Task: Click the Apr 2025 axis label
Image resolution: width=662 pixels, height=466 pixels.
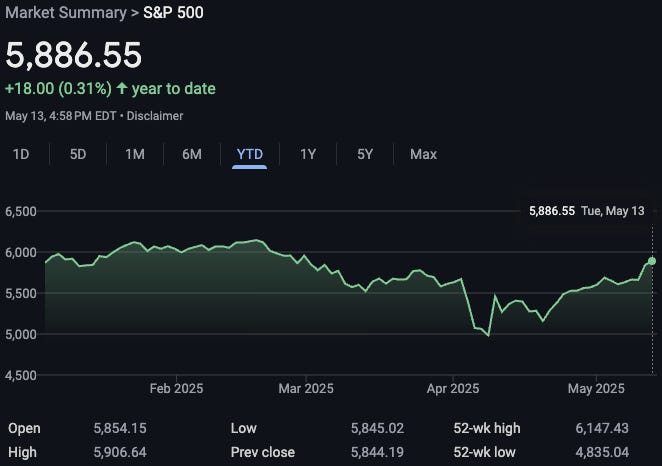Action: (x=453, y=388)
